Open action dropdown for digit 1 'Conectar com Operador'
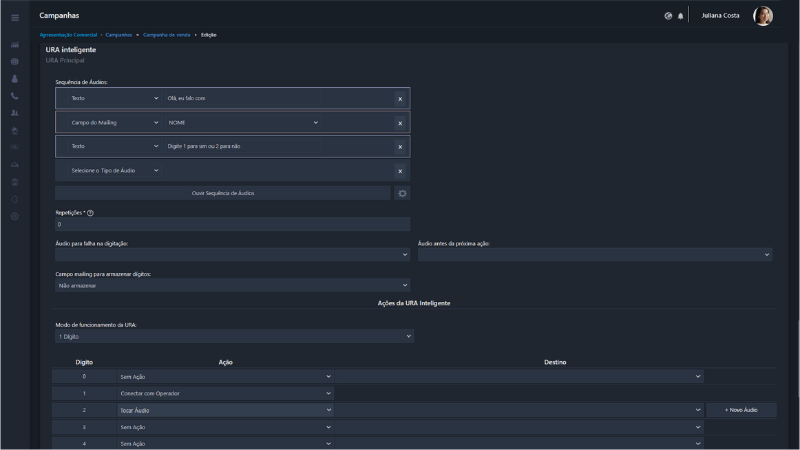Screen dimensions: 800x450 pyautogui.click(x=223, y=393)
